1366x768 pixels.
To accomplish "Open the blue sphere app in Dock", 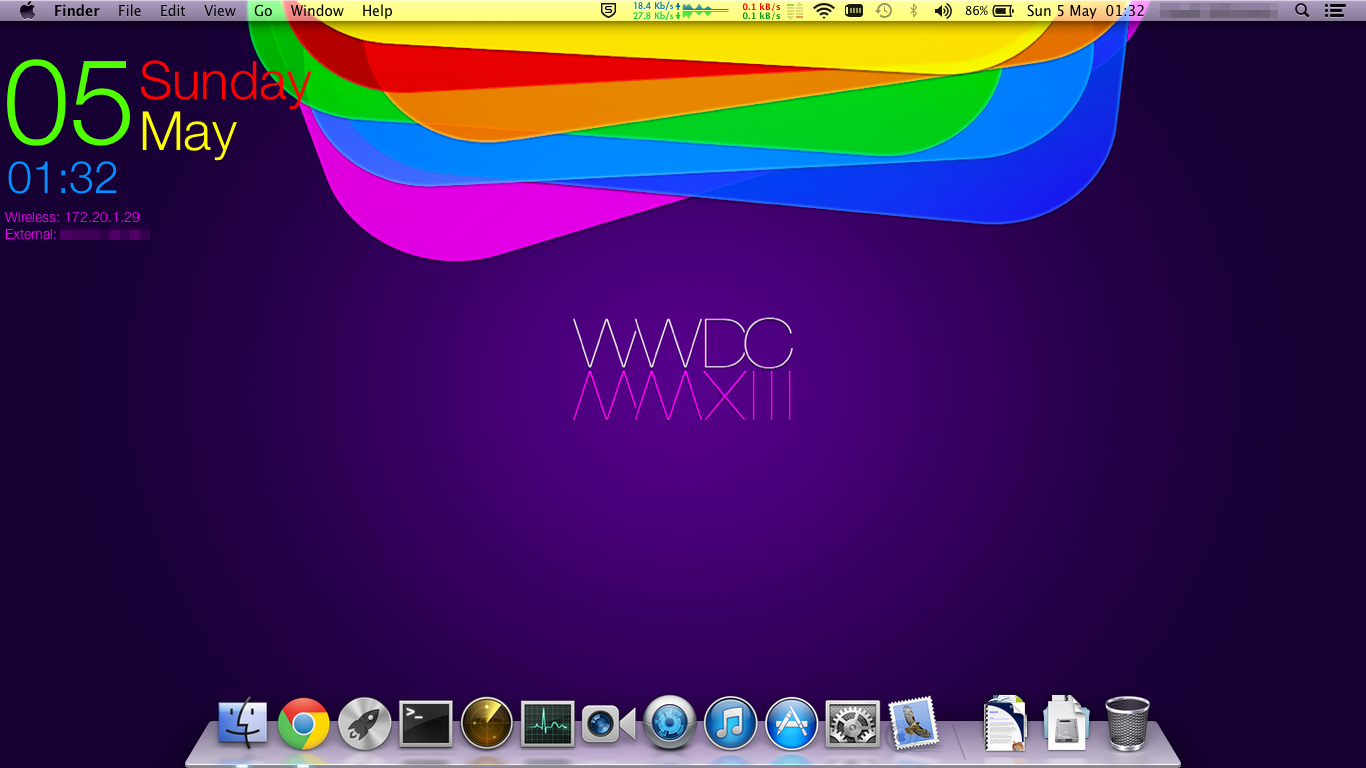I will (670, 722).
